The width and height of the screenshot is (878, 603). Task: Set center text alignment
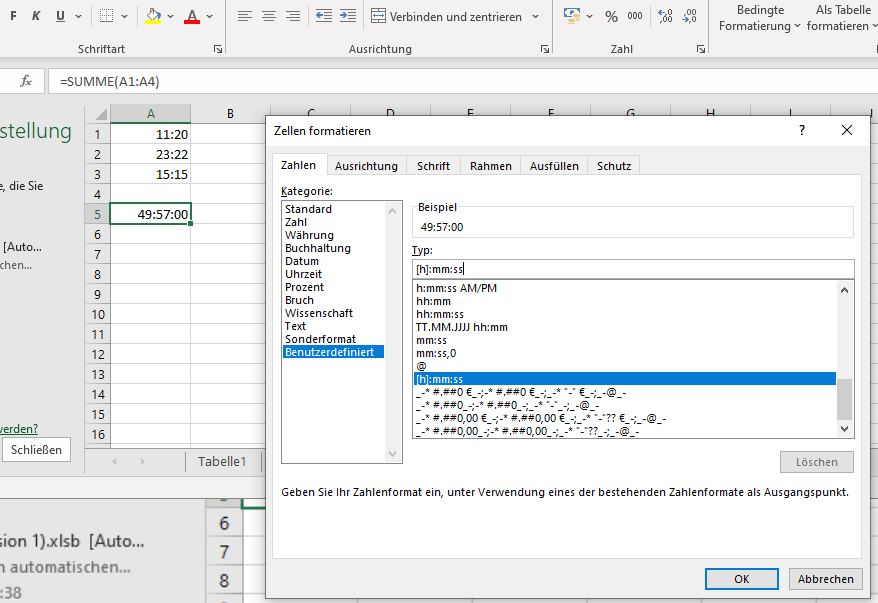click(x=268, y=16)
